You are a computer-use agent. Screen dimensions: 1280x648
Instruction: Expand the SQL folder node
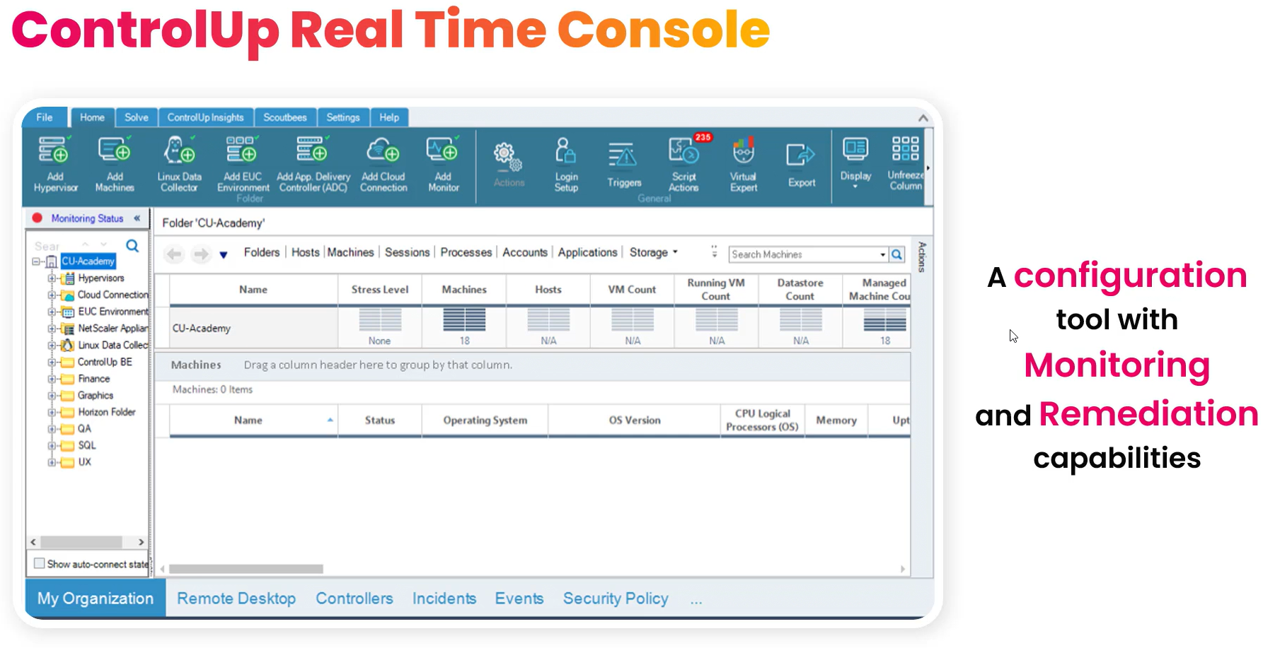52,446
